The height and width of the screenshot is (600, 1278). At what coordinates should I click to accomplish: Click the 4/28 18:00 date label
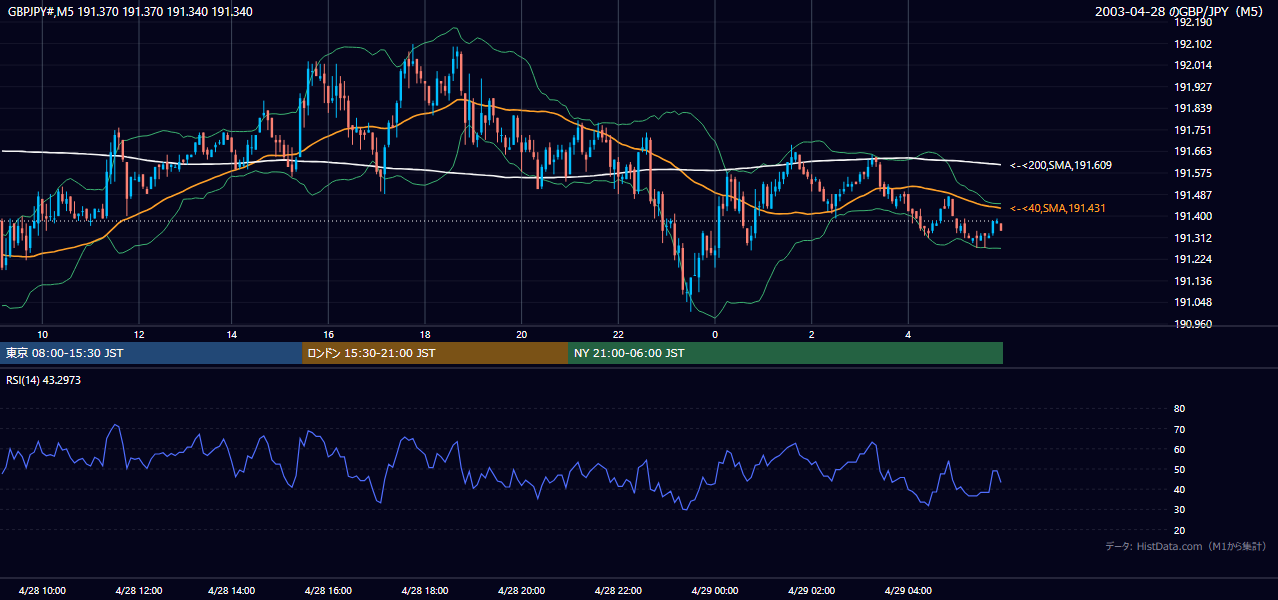click(x=425, y=591)
